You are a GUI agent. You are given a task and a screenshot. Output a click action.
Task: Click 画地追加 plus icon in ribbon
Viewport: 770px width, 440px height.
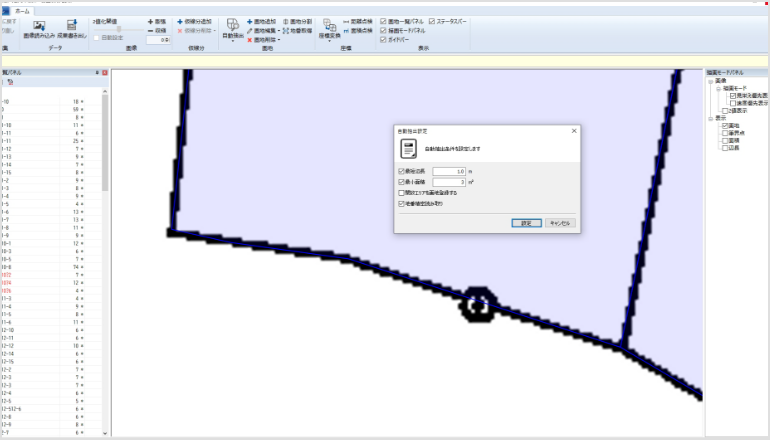[x=250, y=21]
